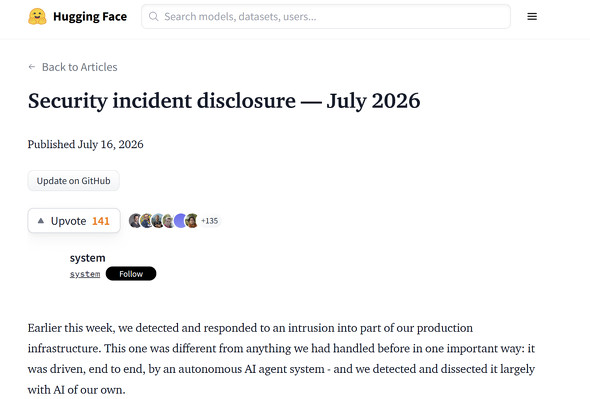Open the underlined system profile link
The height and width of the screenshot is (399, 590).
(x=85, y=274)
